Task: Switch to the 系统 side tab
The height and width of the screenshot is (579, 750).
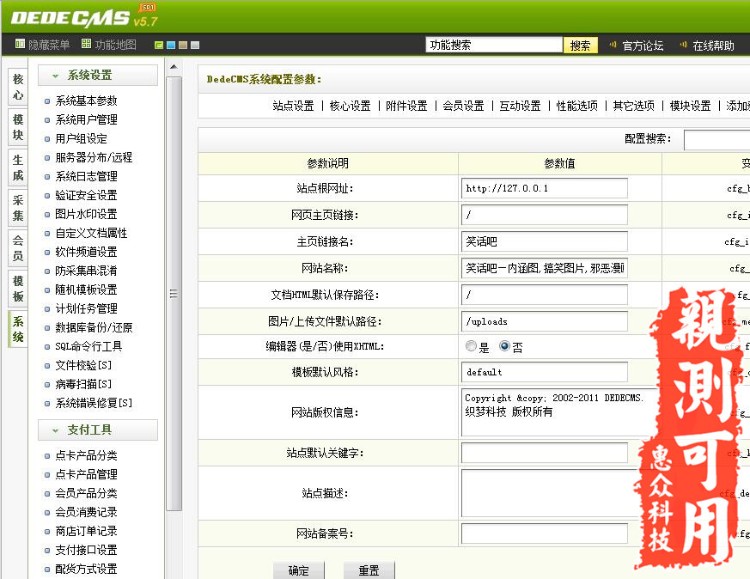Action: coord(18,329)
